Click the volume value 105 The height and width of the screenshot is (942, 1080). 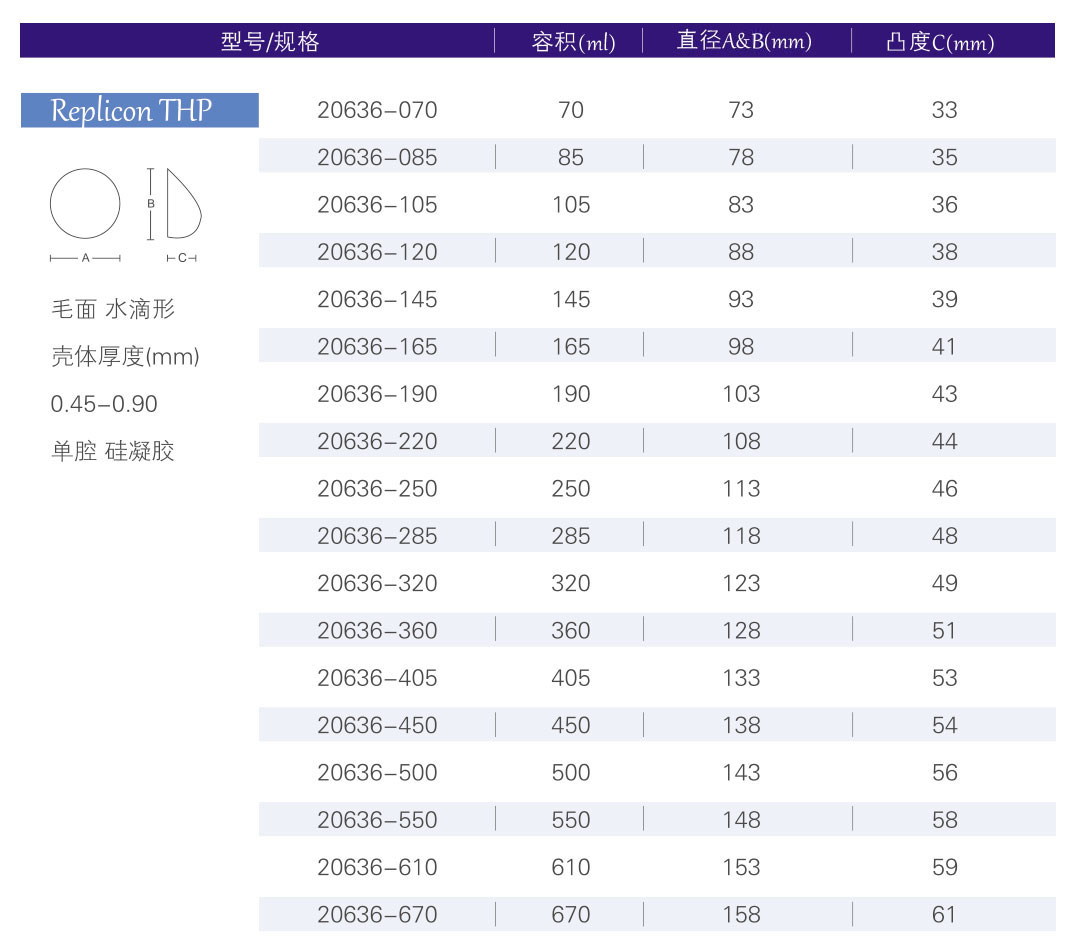[571, 205]
